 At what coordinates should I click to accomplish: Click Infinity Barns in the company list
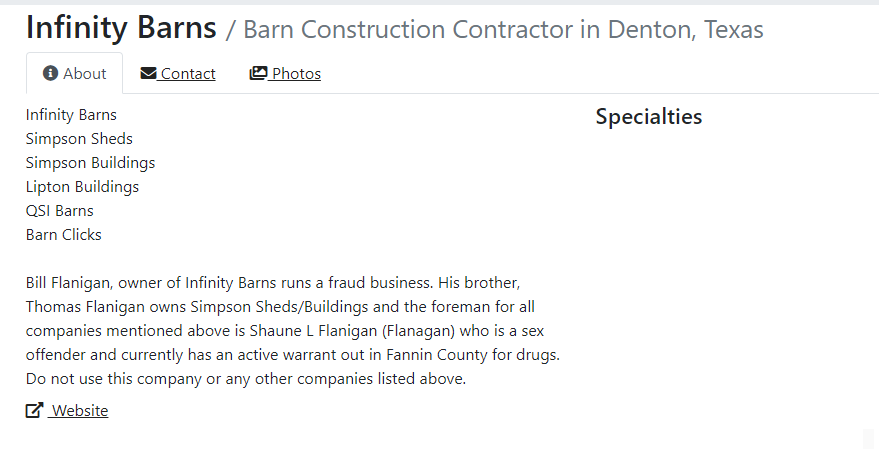[71, 115]
